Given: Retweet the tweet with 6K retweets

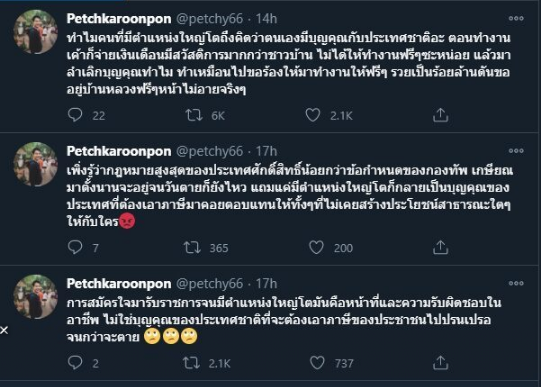Looking at the screenshot, I should [x=194, y=115].
